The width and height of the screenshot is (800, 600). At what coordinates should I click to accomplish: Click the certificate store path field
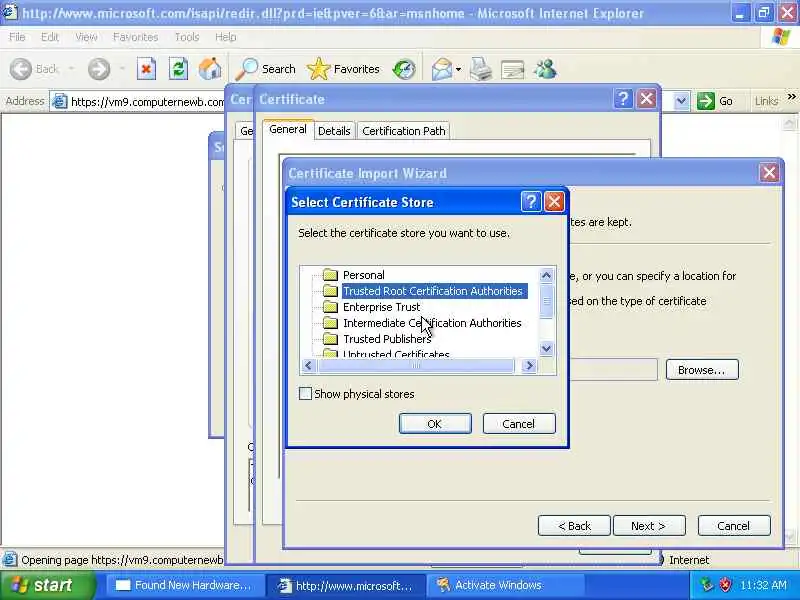[x=613, y=369]
